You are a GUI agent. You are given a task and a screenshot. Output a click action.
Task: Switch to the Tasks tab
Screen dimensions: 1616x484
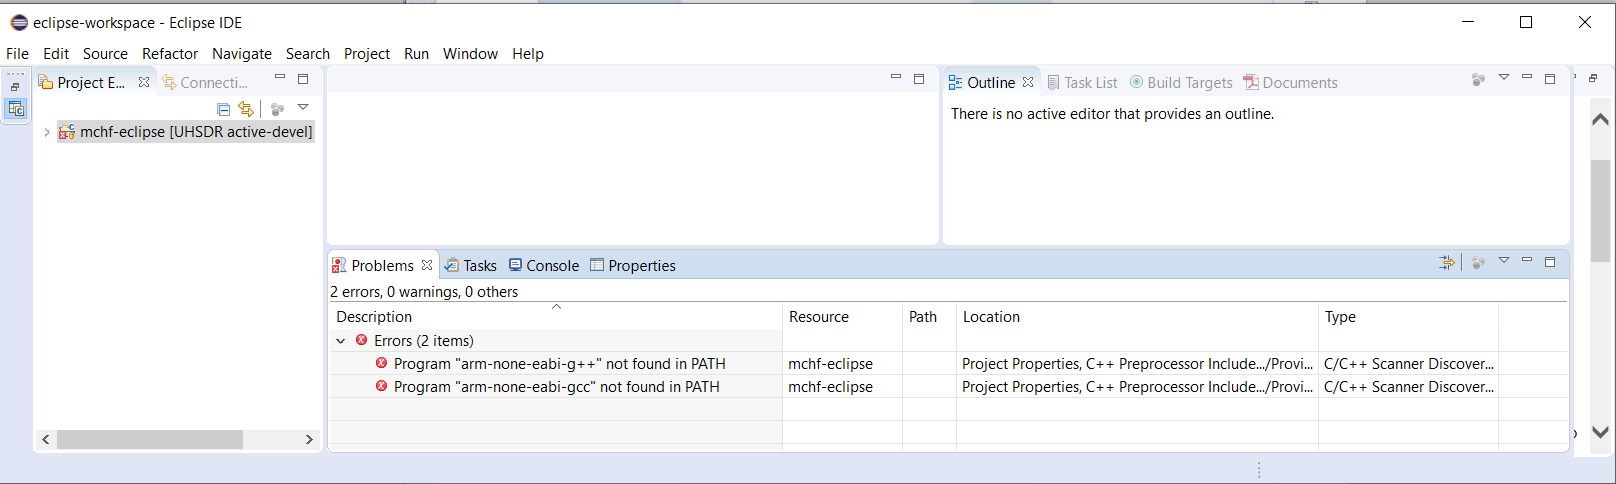click(x=471, y=265)
